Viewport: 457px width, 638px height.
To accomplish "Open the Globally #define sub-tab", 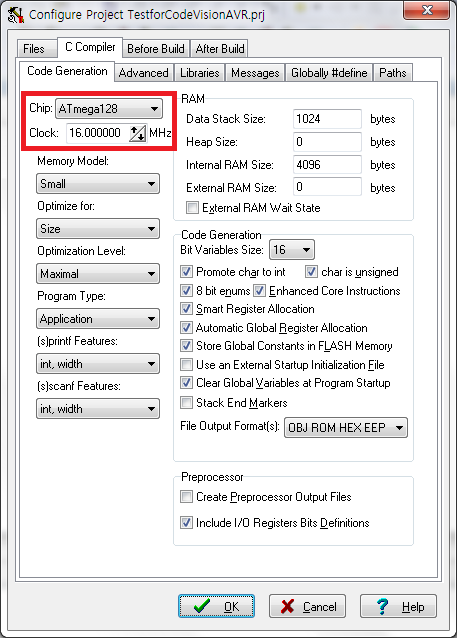I will click(329, 73).
